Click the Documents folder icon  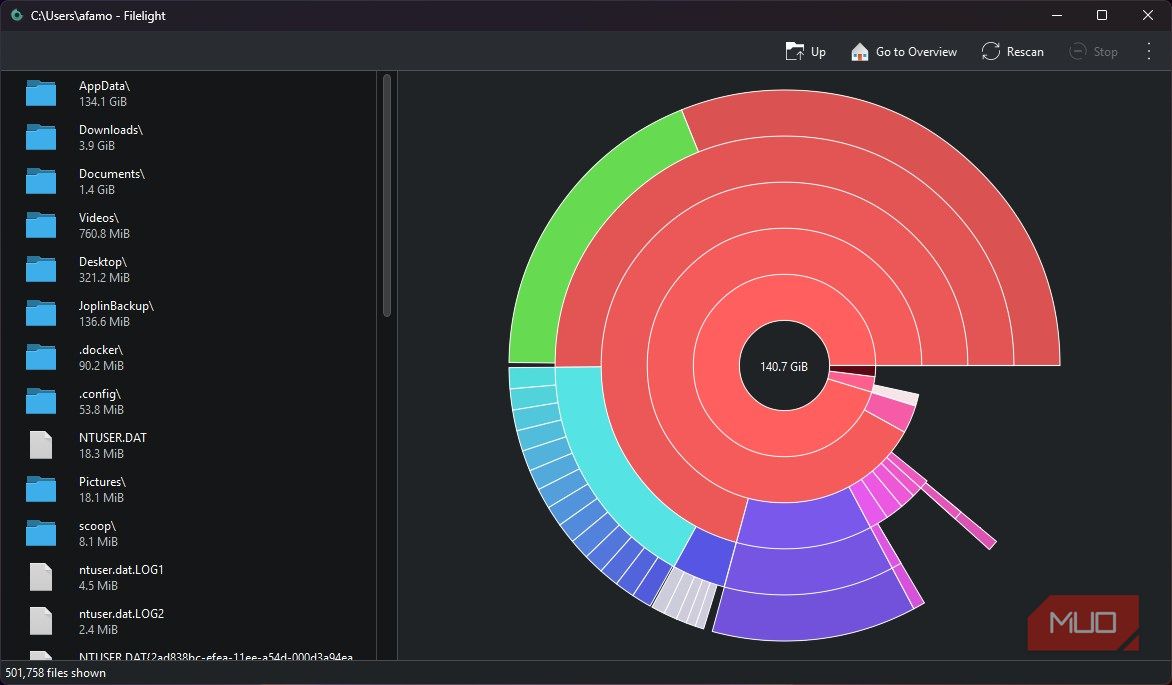[41, 182]
